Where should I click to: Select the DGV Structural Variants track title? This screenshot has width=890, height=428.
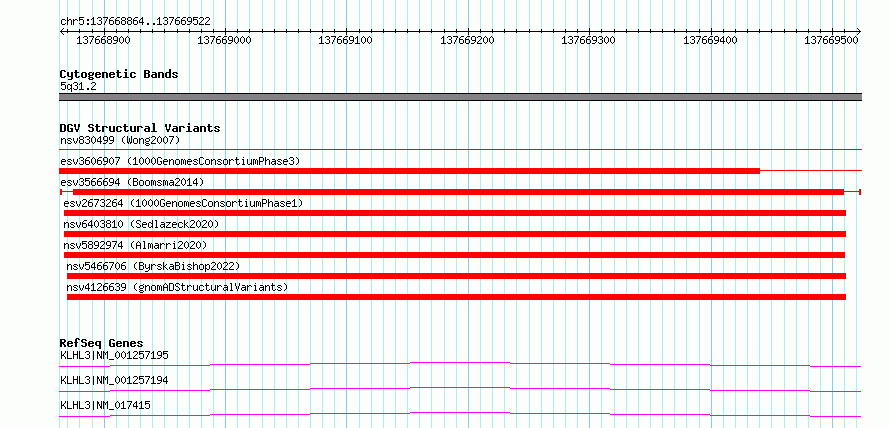point(140,128)
